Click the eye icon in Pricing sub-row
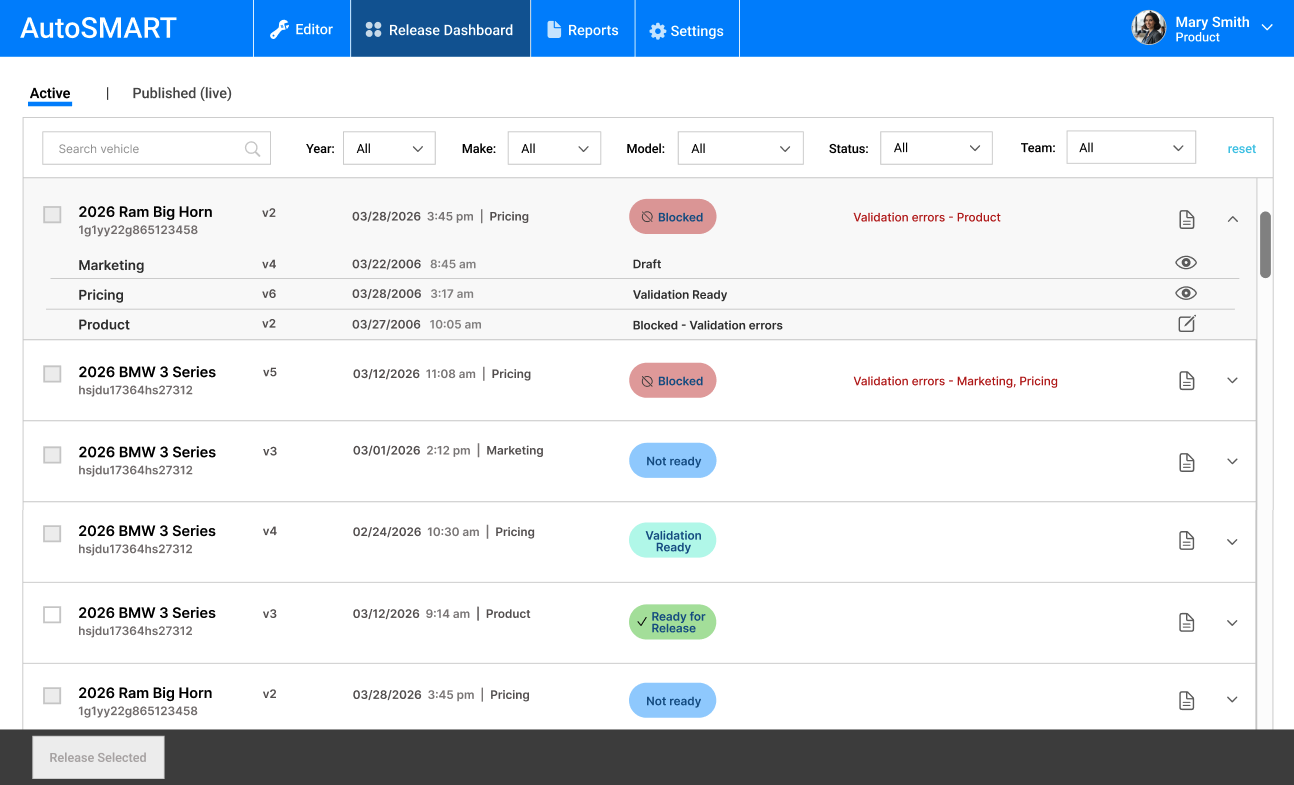This screenshot has width=1294, height=785. [1186, 293]
